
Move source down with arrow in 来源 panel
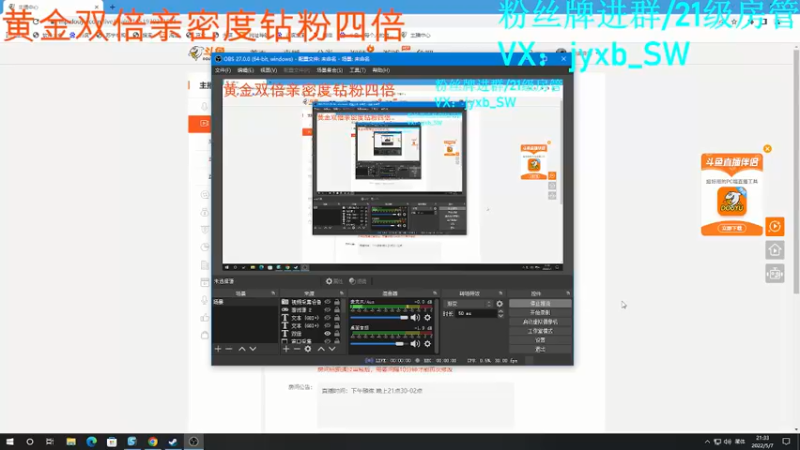[332, 349]
